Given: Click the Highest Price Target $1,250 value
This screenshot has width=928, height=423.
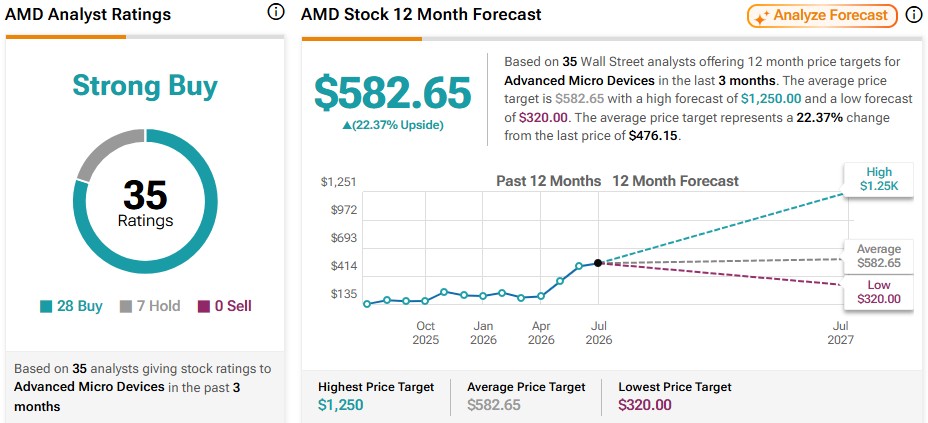Looking at the screenshot, I should [x=340, y=405].
